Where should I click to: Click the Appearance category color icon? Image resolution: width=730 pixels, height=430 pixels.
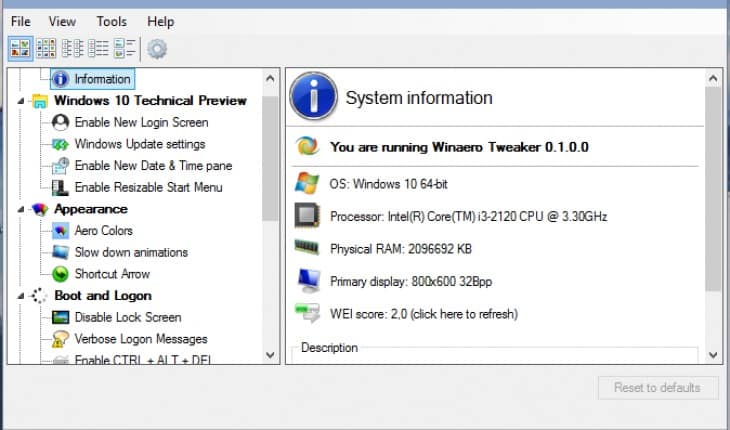pos(40,209)
